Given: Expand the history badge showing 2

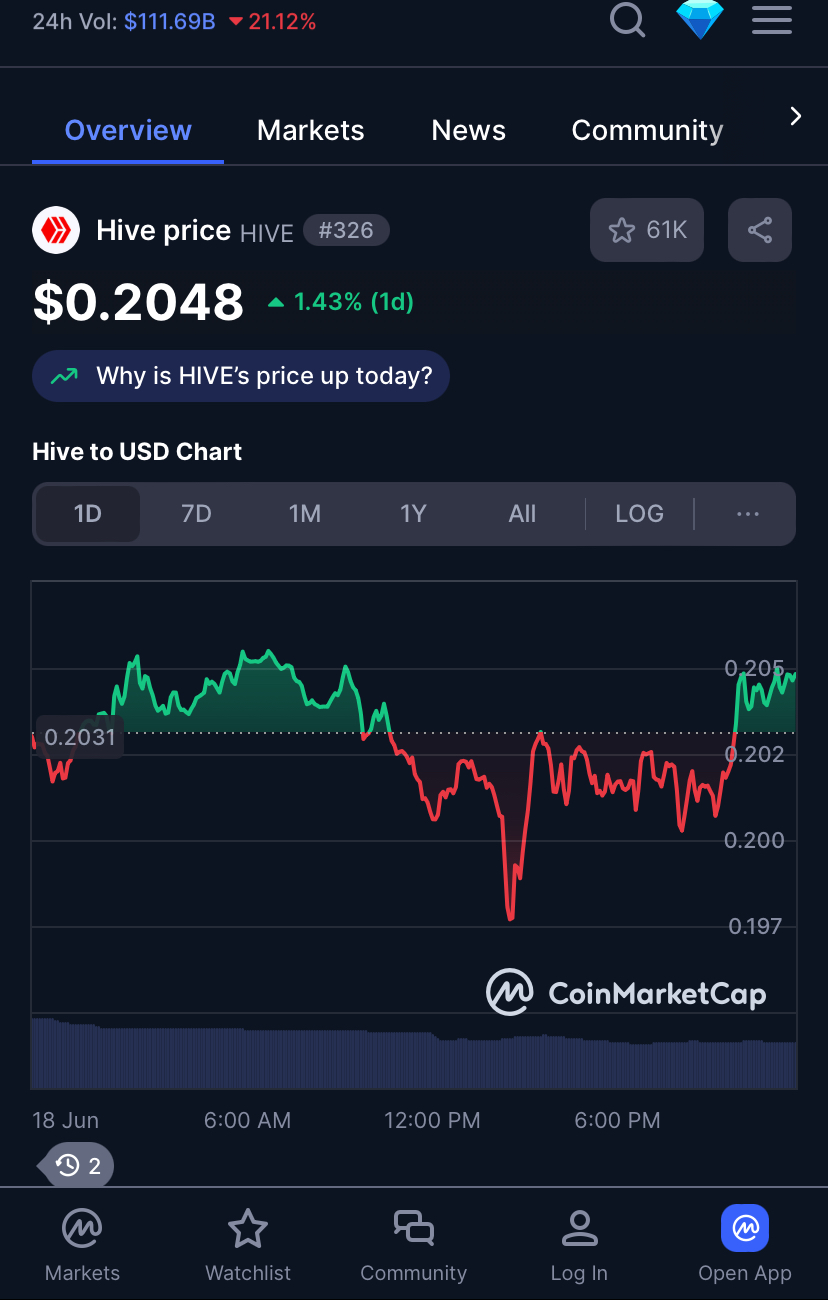Looking at the screenshot, I should click(80, 1165).
